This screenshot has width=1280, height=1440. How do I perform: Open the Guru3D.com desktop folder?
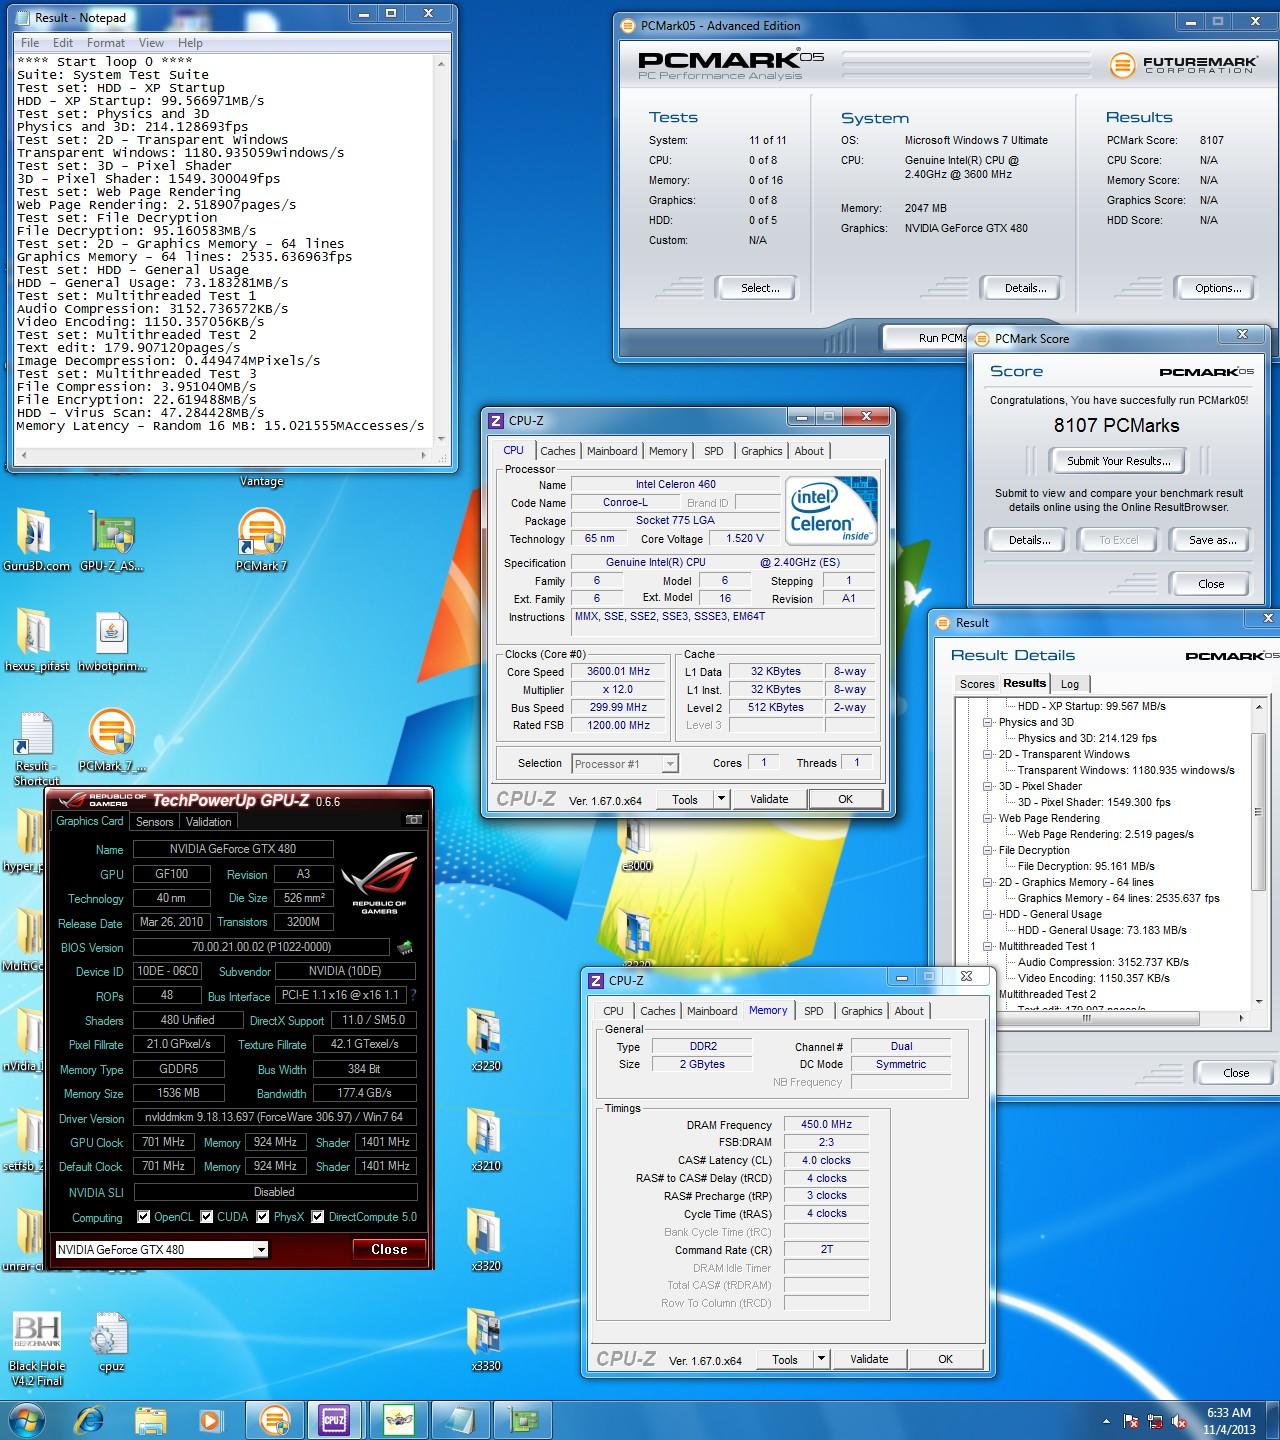click(36, 538)
